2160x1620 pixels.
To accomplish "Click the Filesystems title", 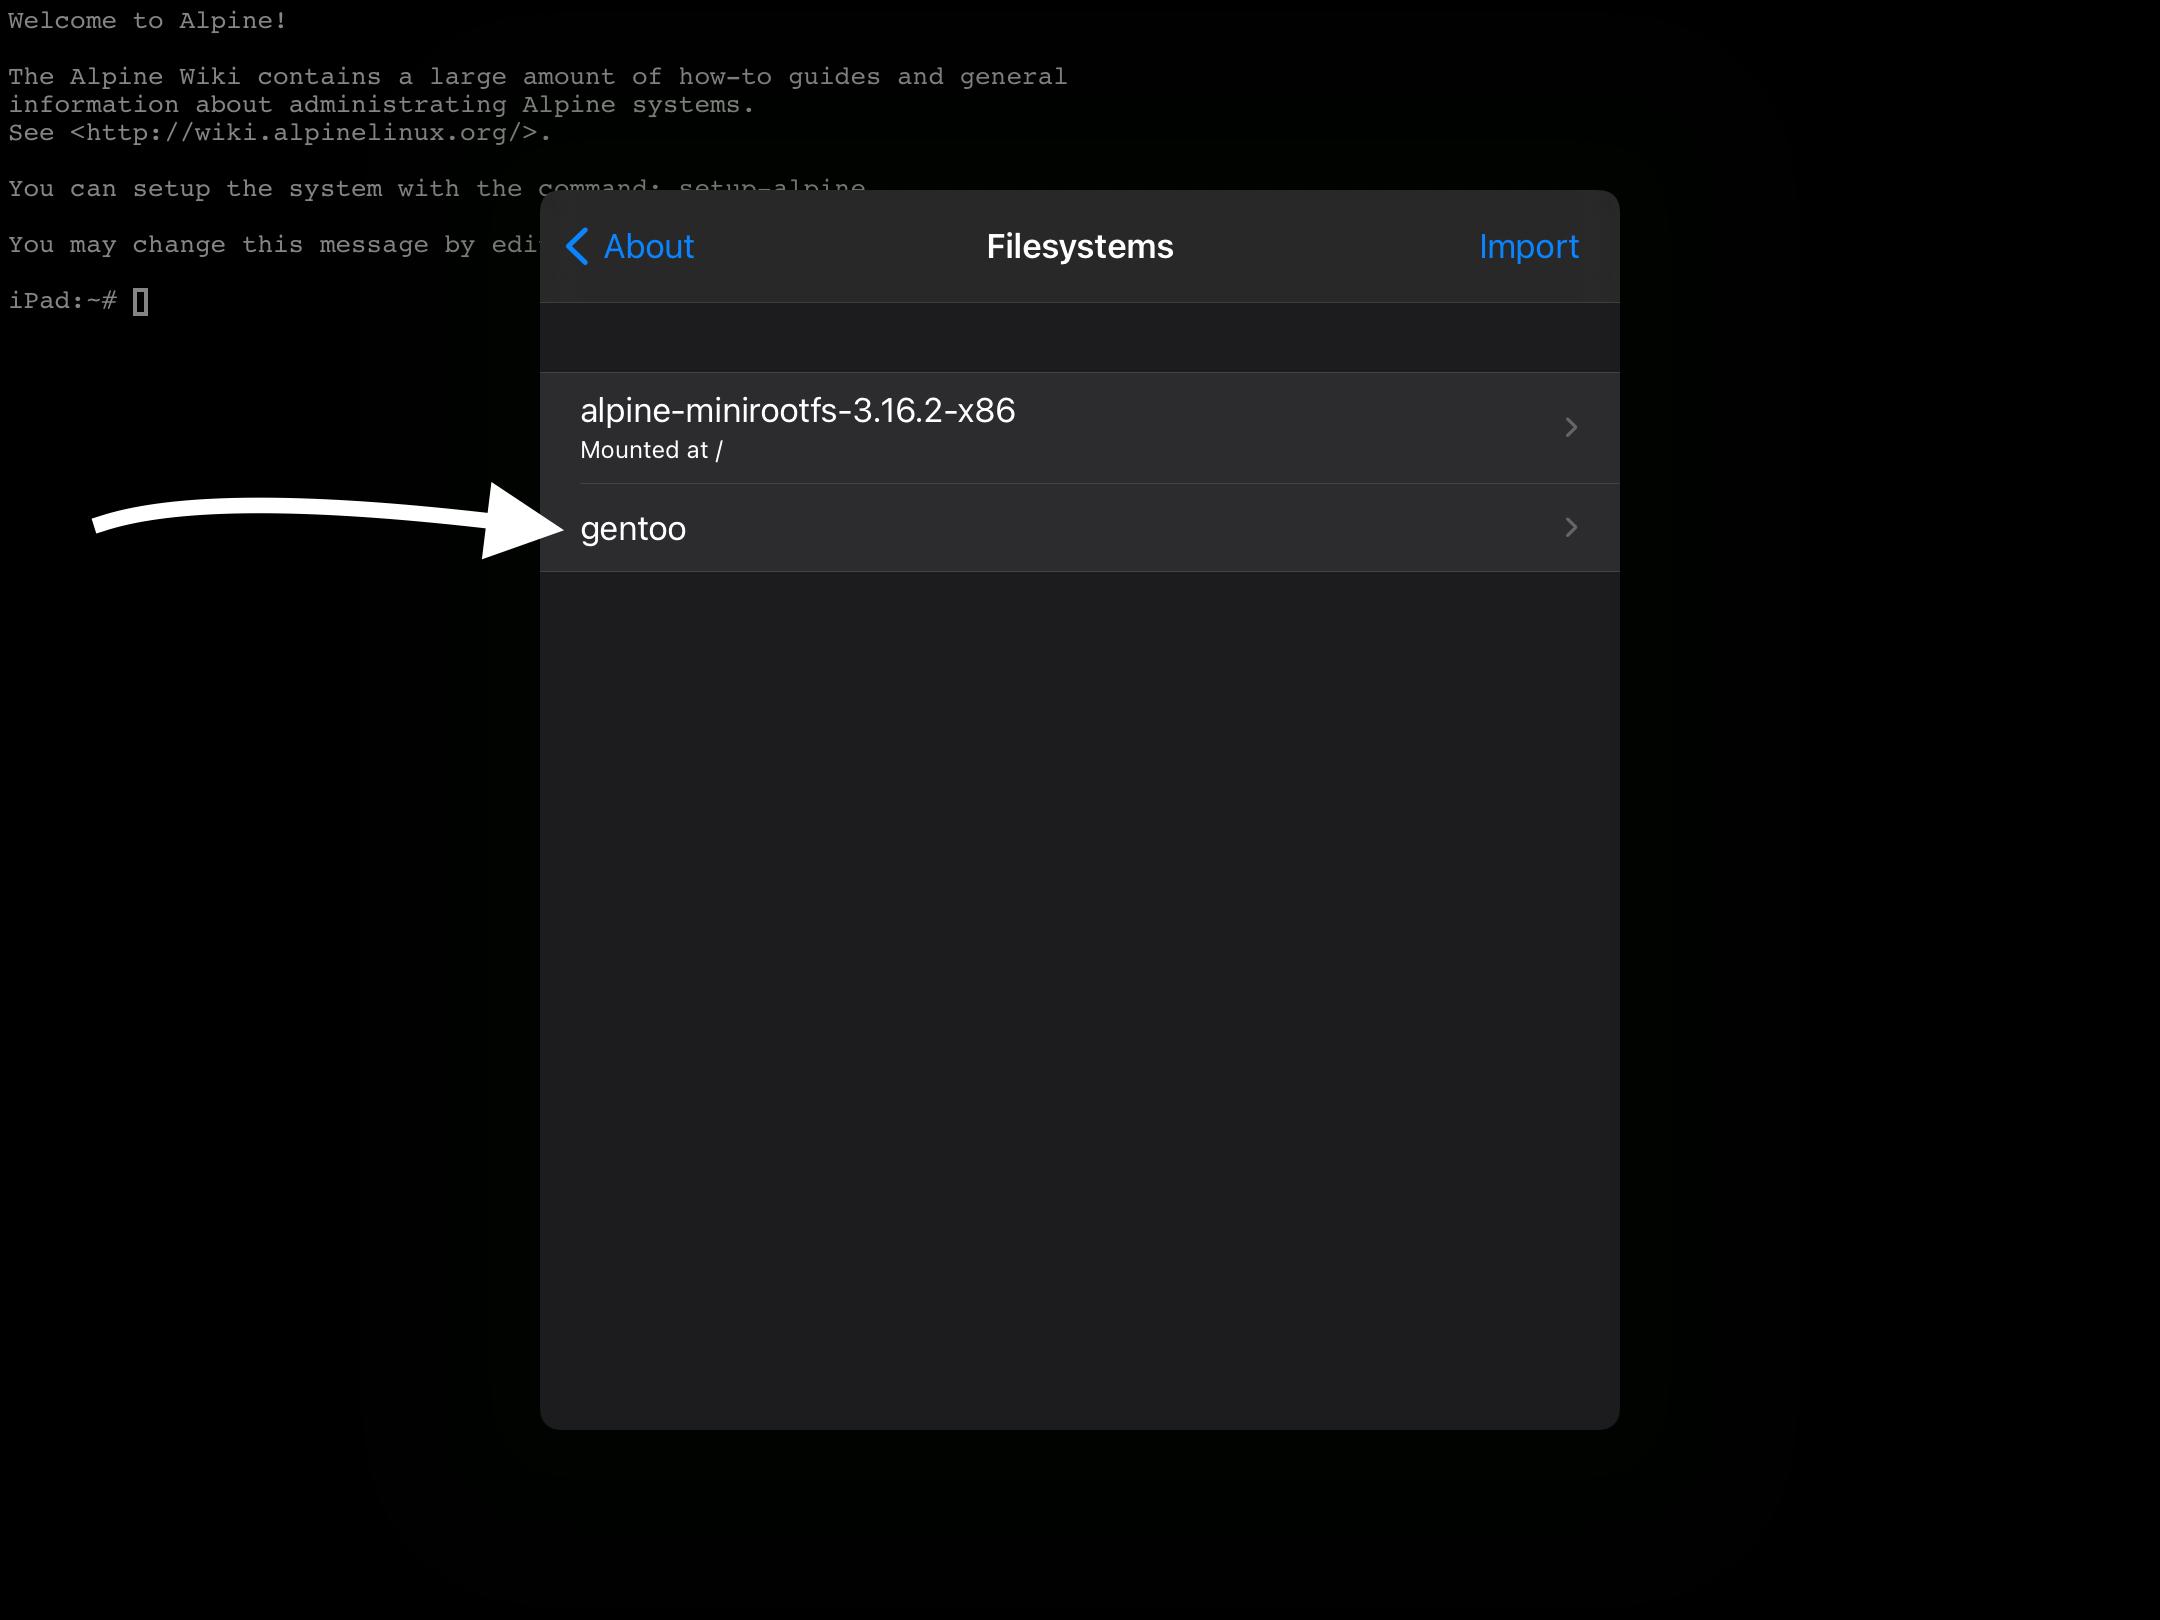I will click(x=1080, y=246).
